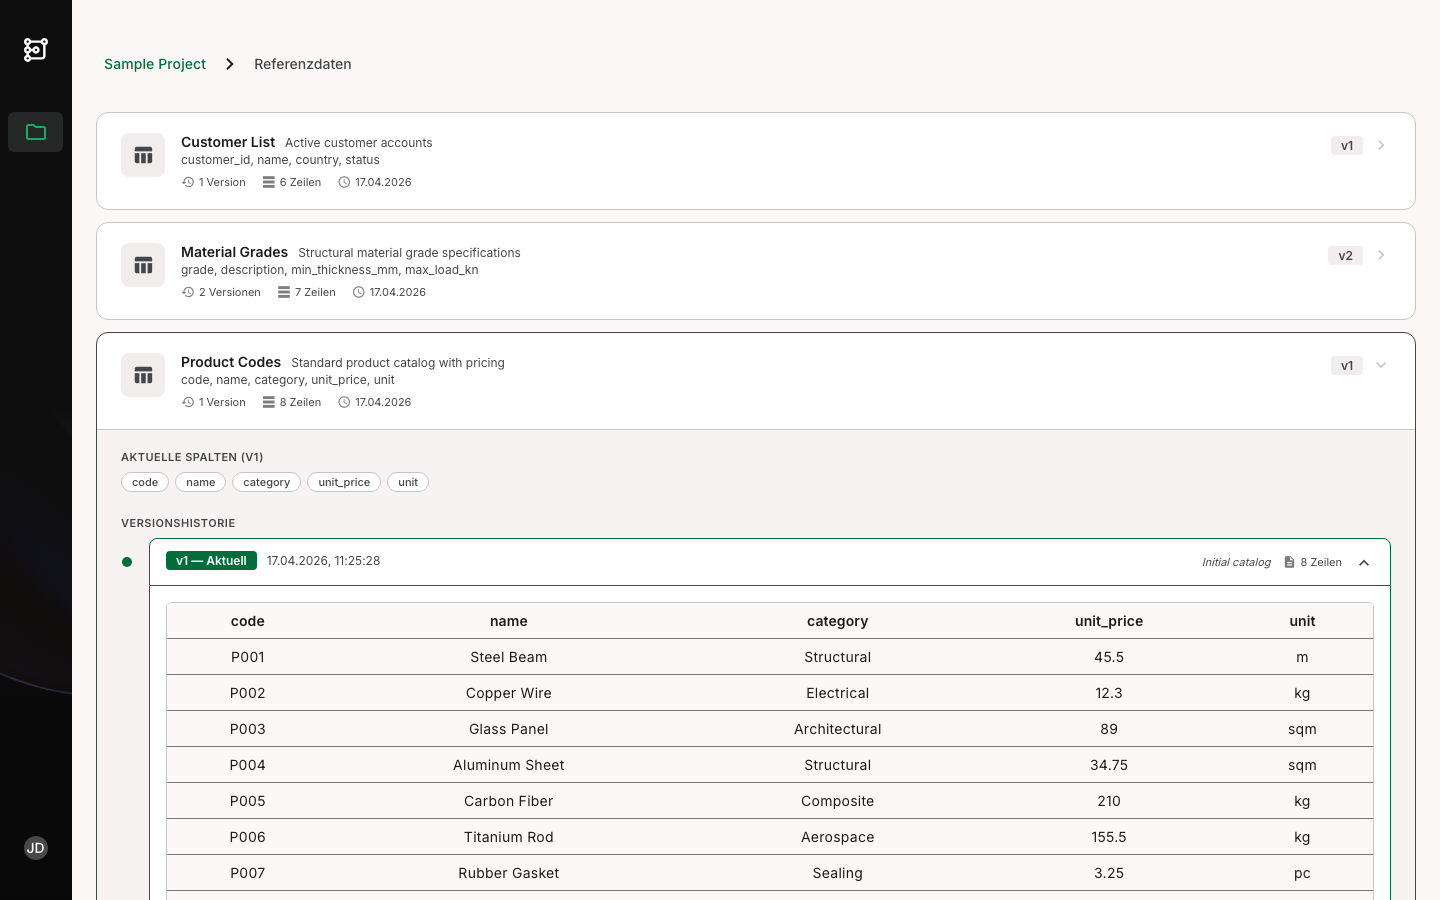Click the Product Codes table icon
The height and width of the screenshot is (900, 1440).
click(x=143, y=375)
